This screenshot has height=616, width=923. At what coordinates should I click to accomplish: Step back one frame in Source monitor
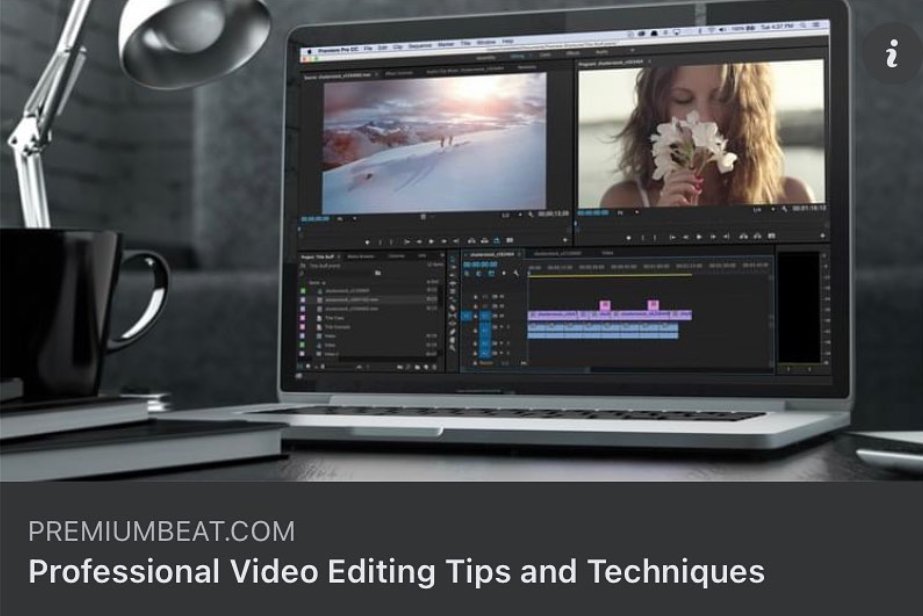419,241
